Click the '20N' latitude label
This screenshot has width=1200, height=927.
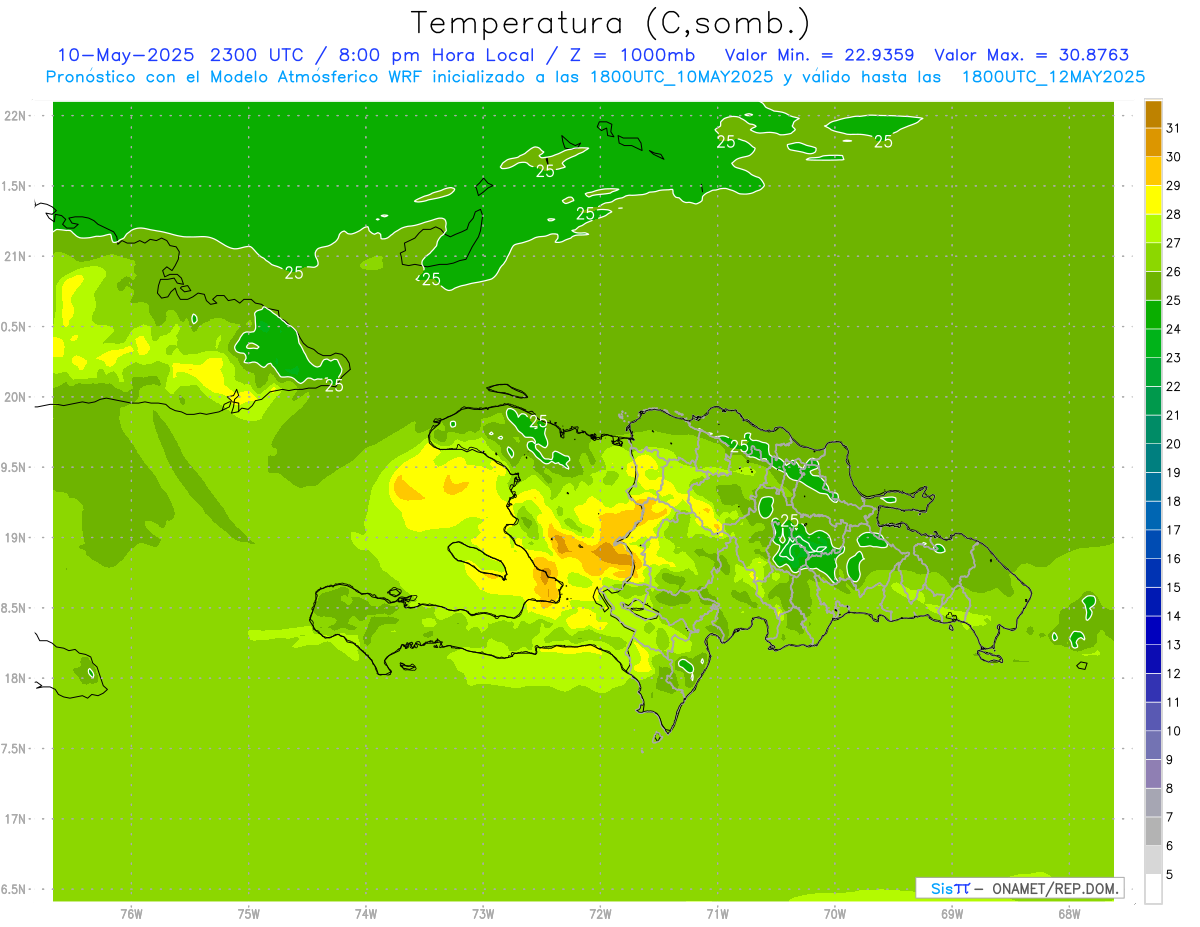(15, 398)
